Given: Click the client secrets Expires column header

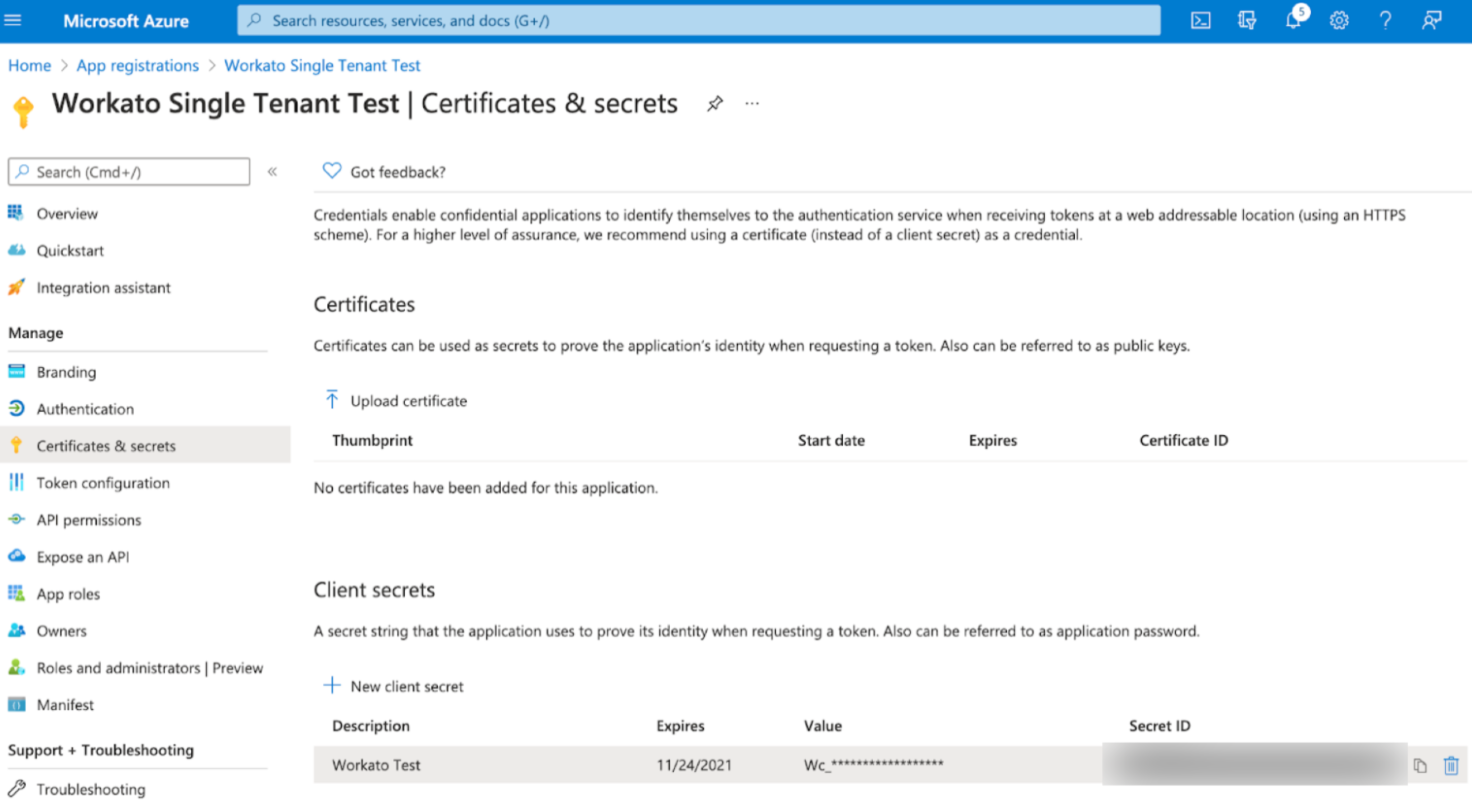Looking at the screenshot, I should (680, 726).
